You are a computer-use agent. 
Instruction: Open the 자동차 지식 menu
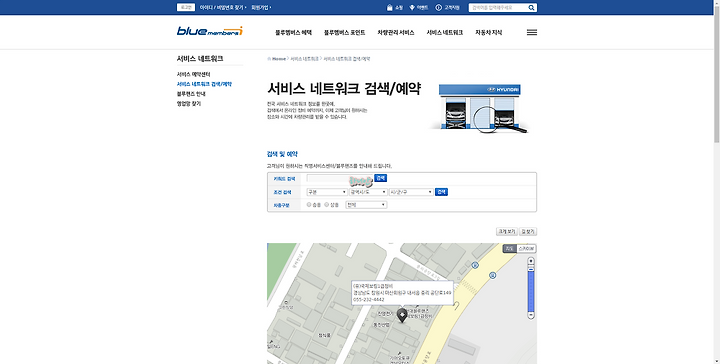[x=489, y=33]
